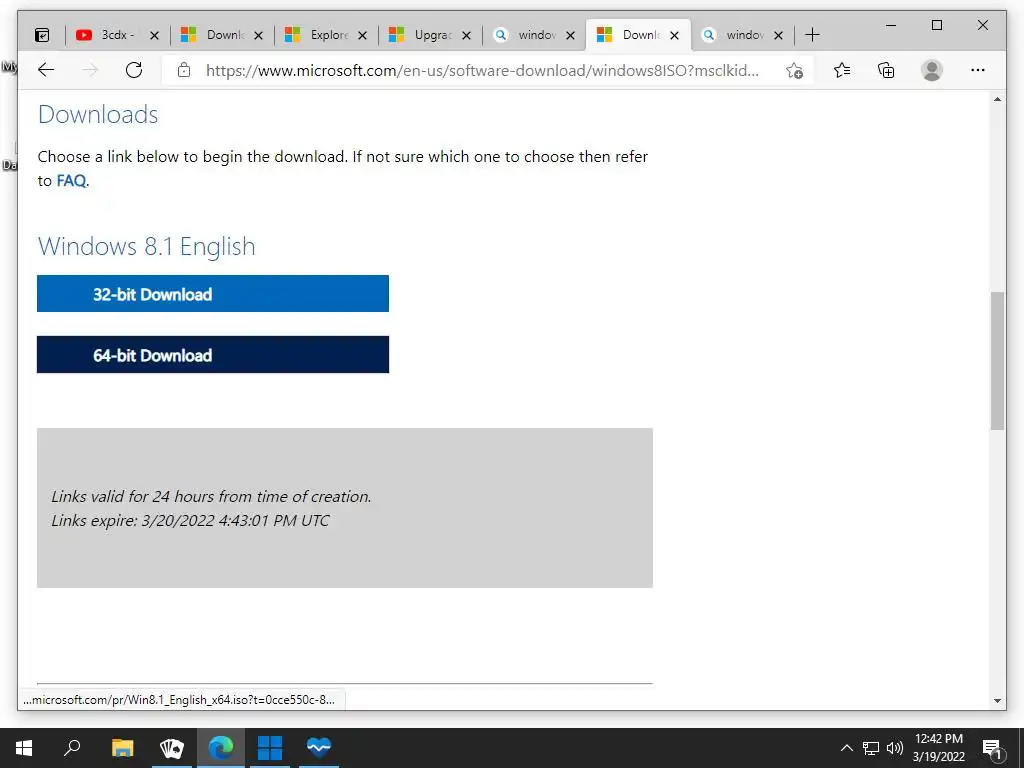Open the Windows Start menu
The width and height of the screenshot is (1024, 768).
(x=24, y=748)
